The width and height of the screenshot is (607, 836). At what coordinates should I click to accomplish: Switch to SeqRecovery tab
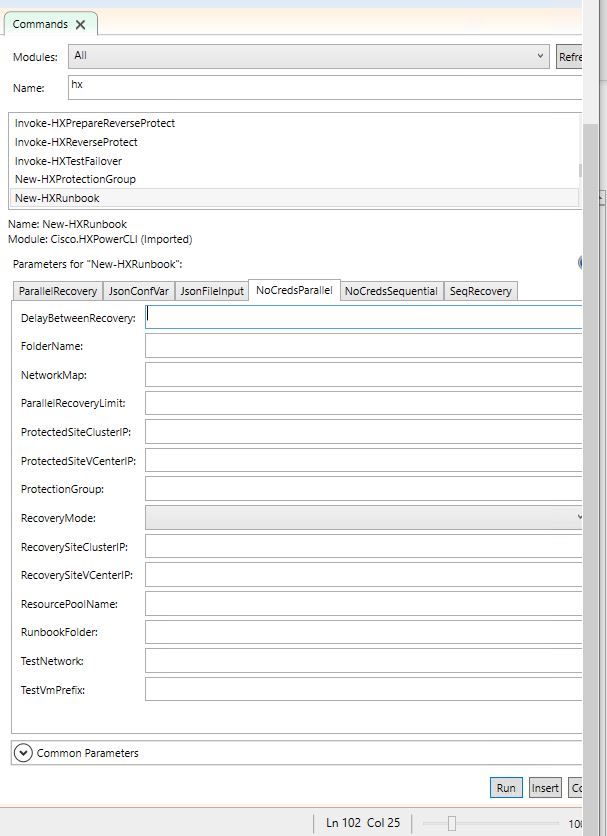click(481, 291)
